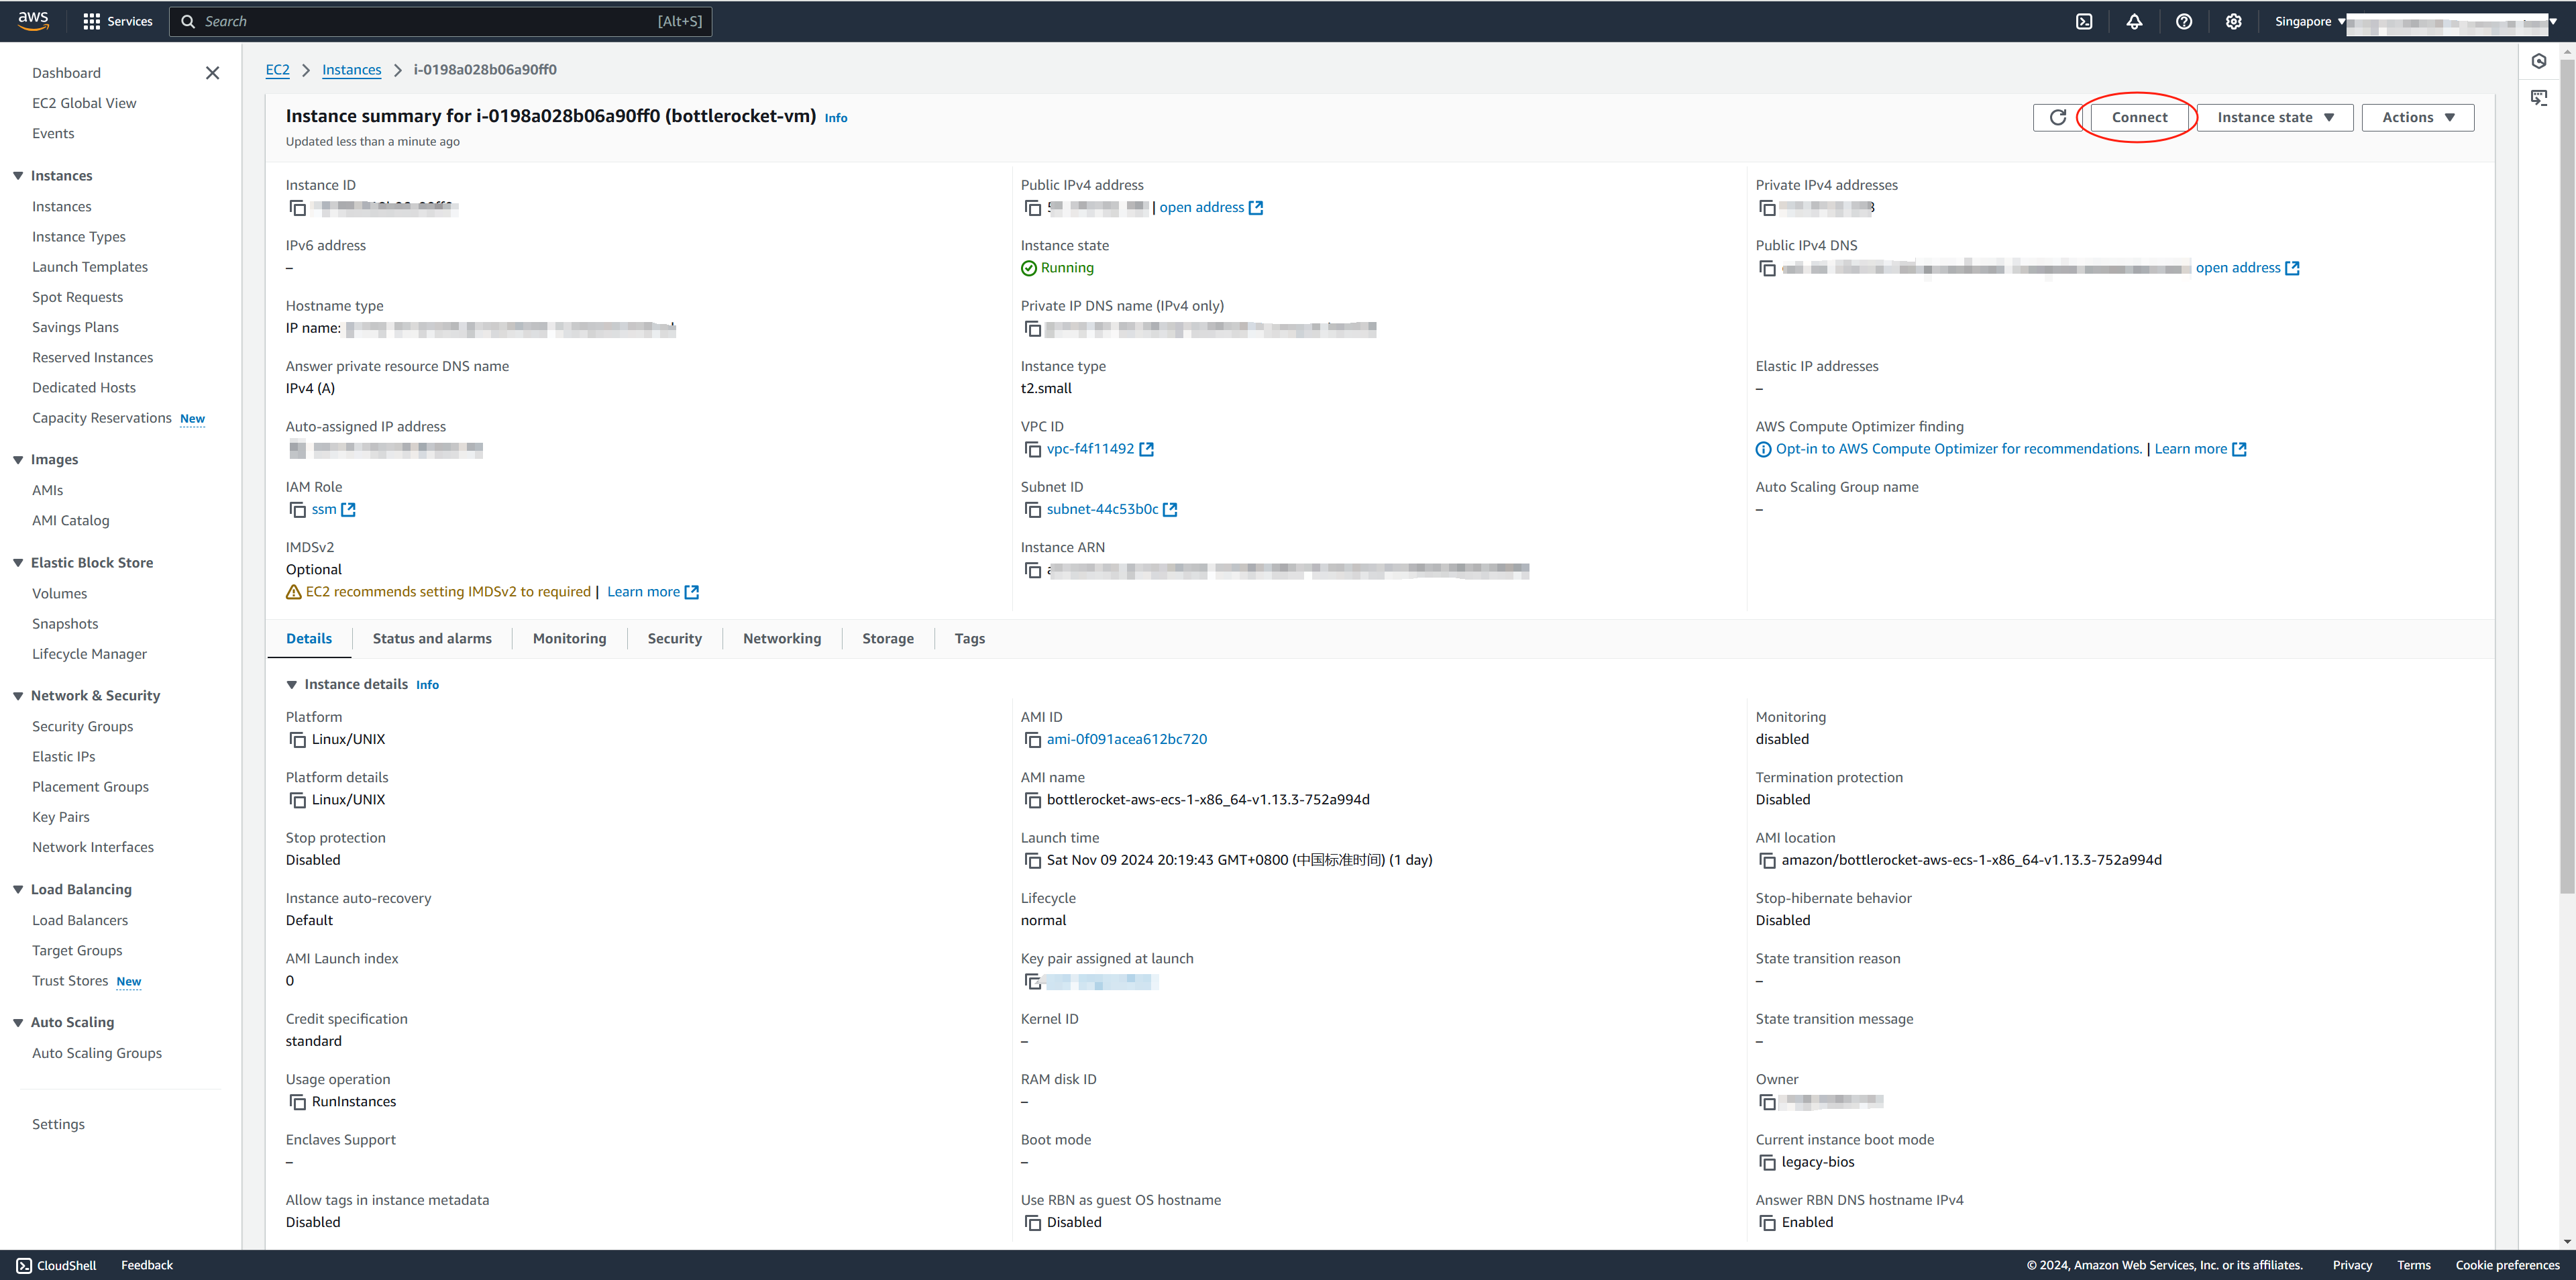Open Launch Templates in sidebar

tap(89, 267)
